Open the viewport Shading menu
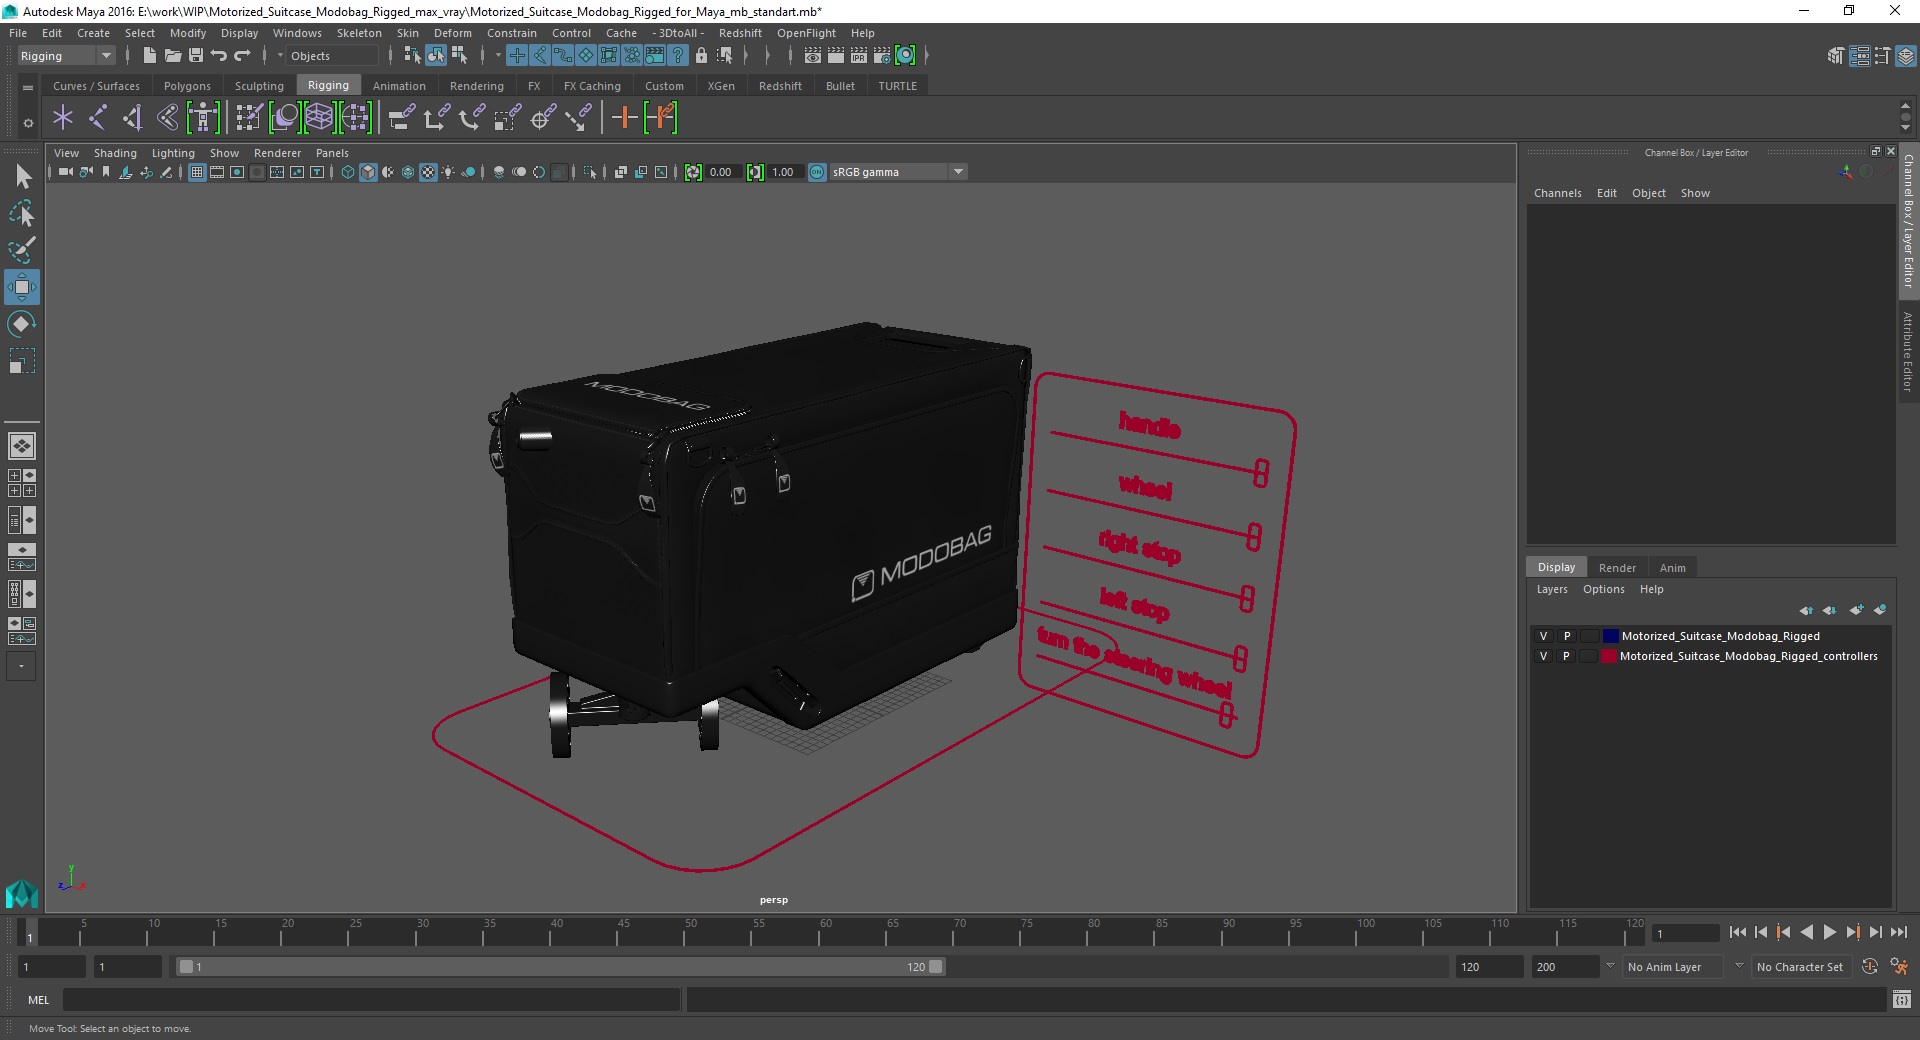Screen dimensions: 1920x1040 click(x=115, y=153)
